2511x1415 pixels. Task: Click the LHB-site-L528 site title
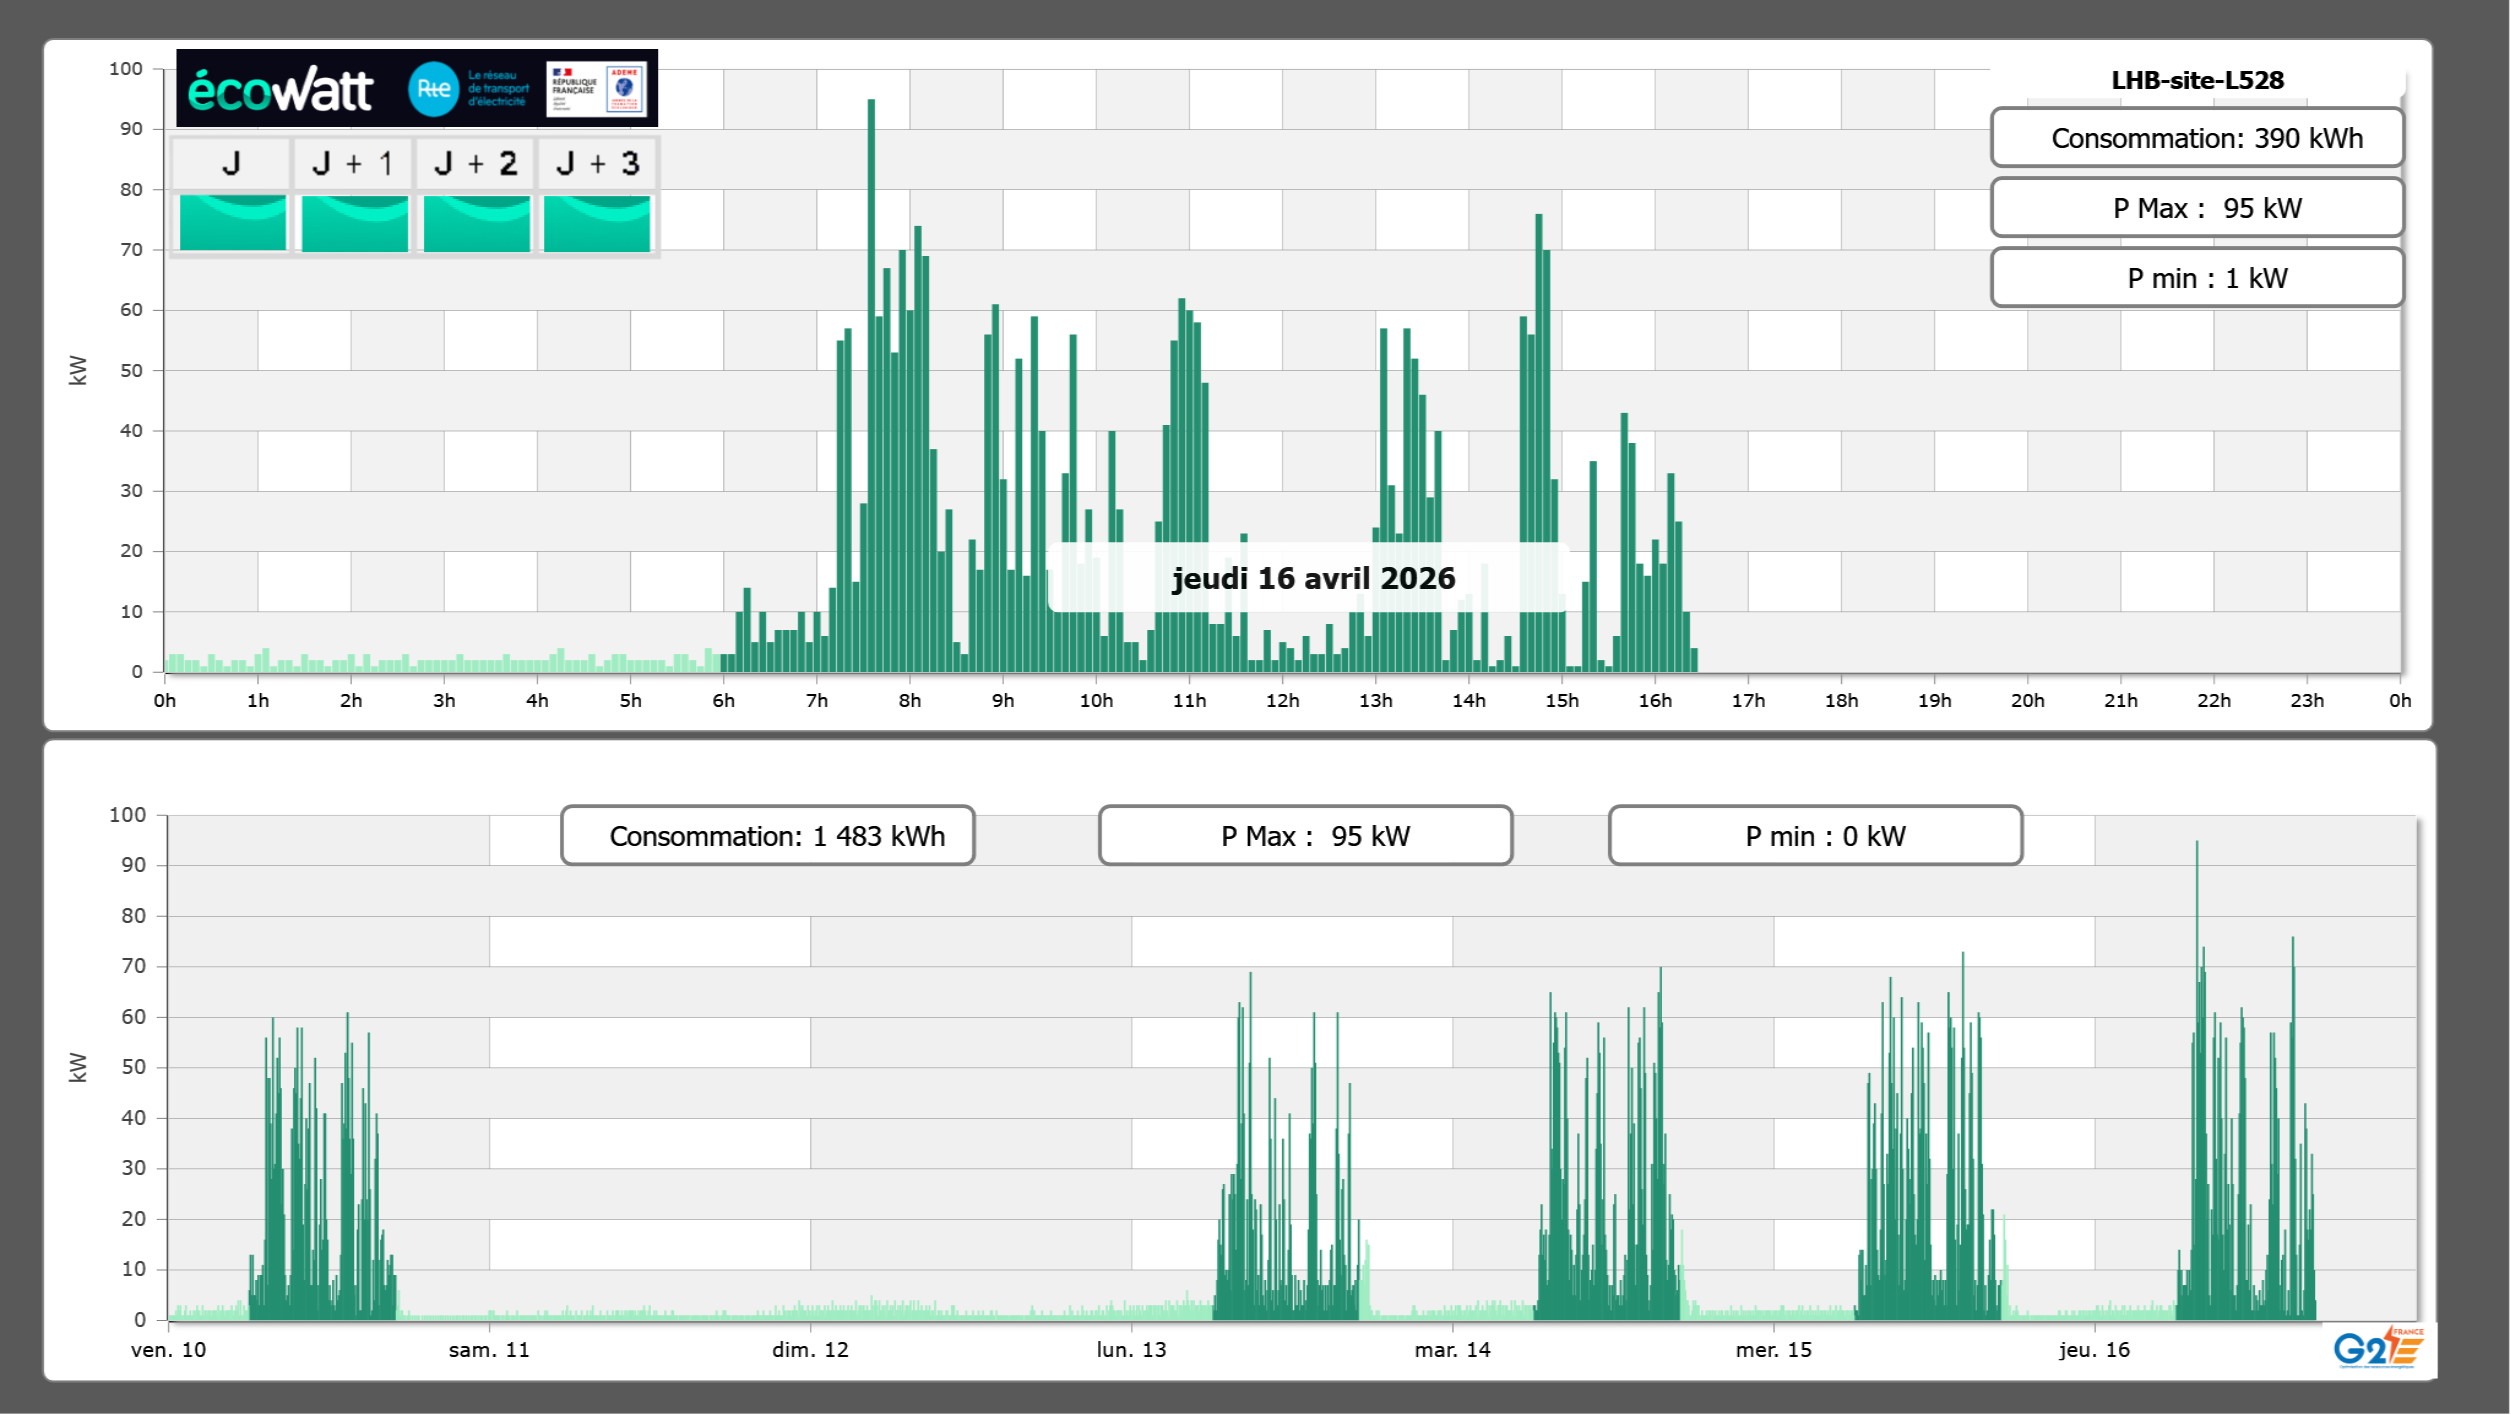(2196, 80)
